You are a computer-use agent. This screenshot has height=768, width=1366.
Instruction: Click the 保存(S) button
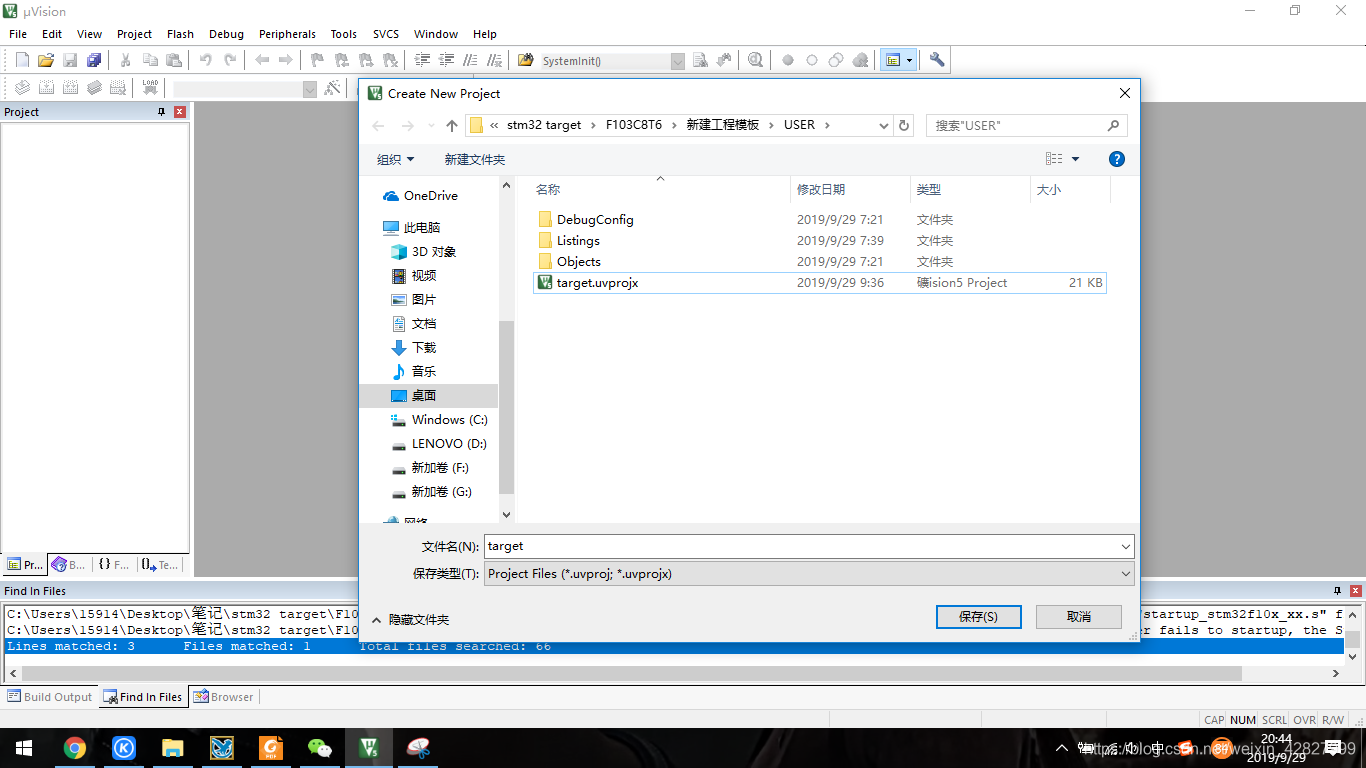tap(978, 617)
